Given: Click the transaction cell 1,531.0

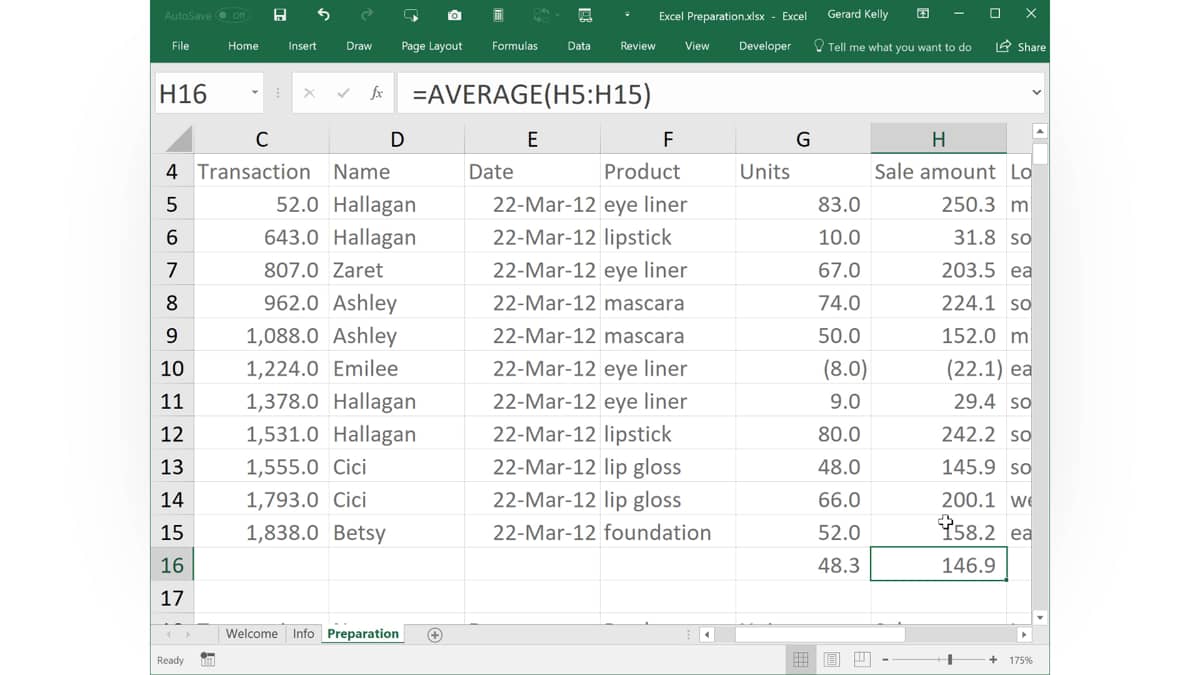Looking at the screenshot, I should [261, 434].
